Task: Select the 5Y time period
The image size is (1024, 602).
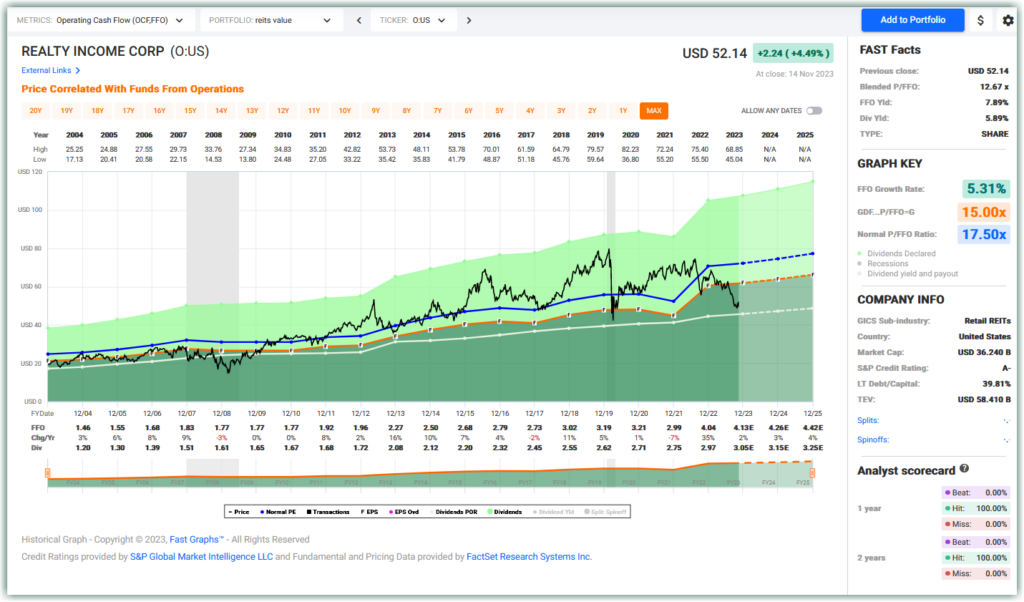Action: tap(501, 110)
